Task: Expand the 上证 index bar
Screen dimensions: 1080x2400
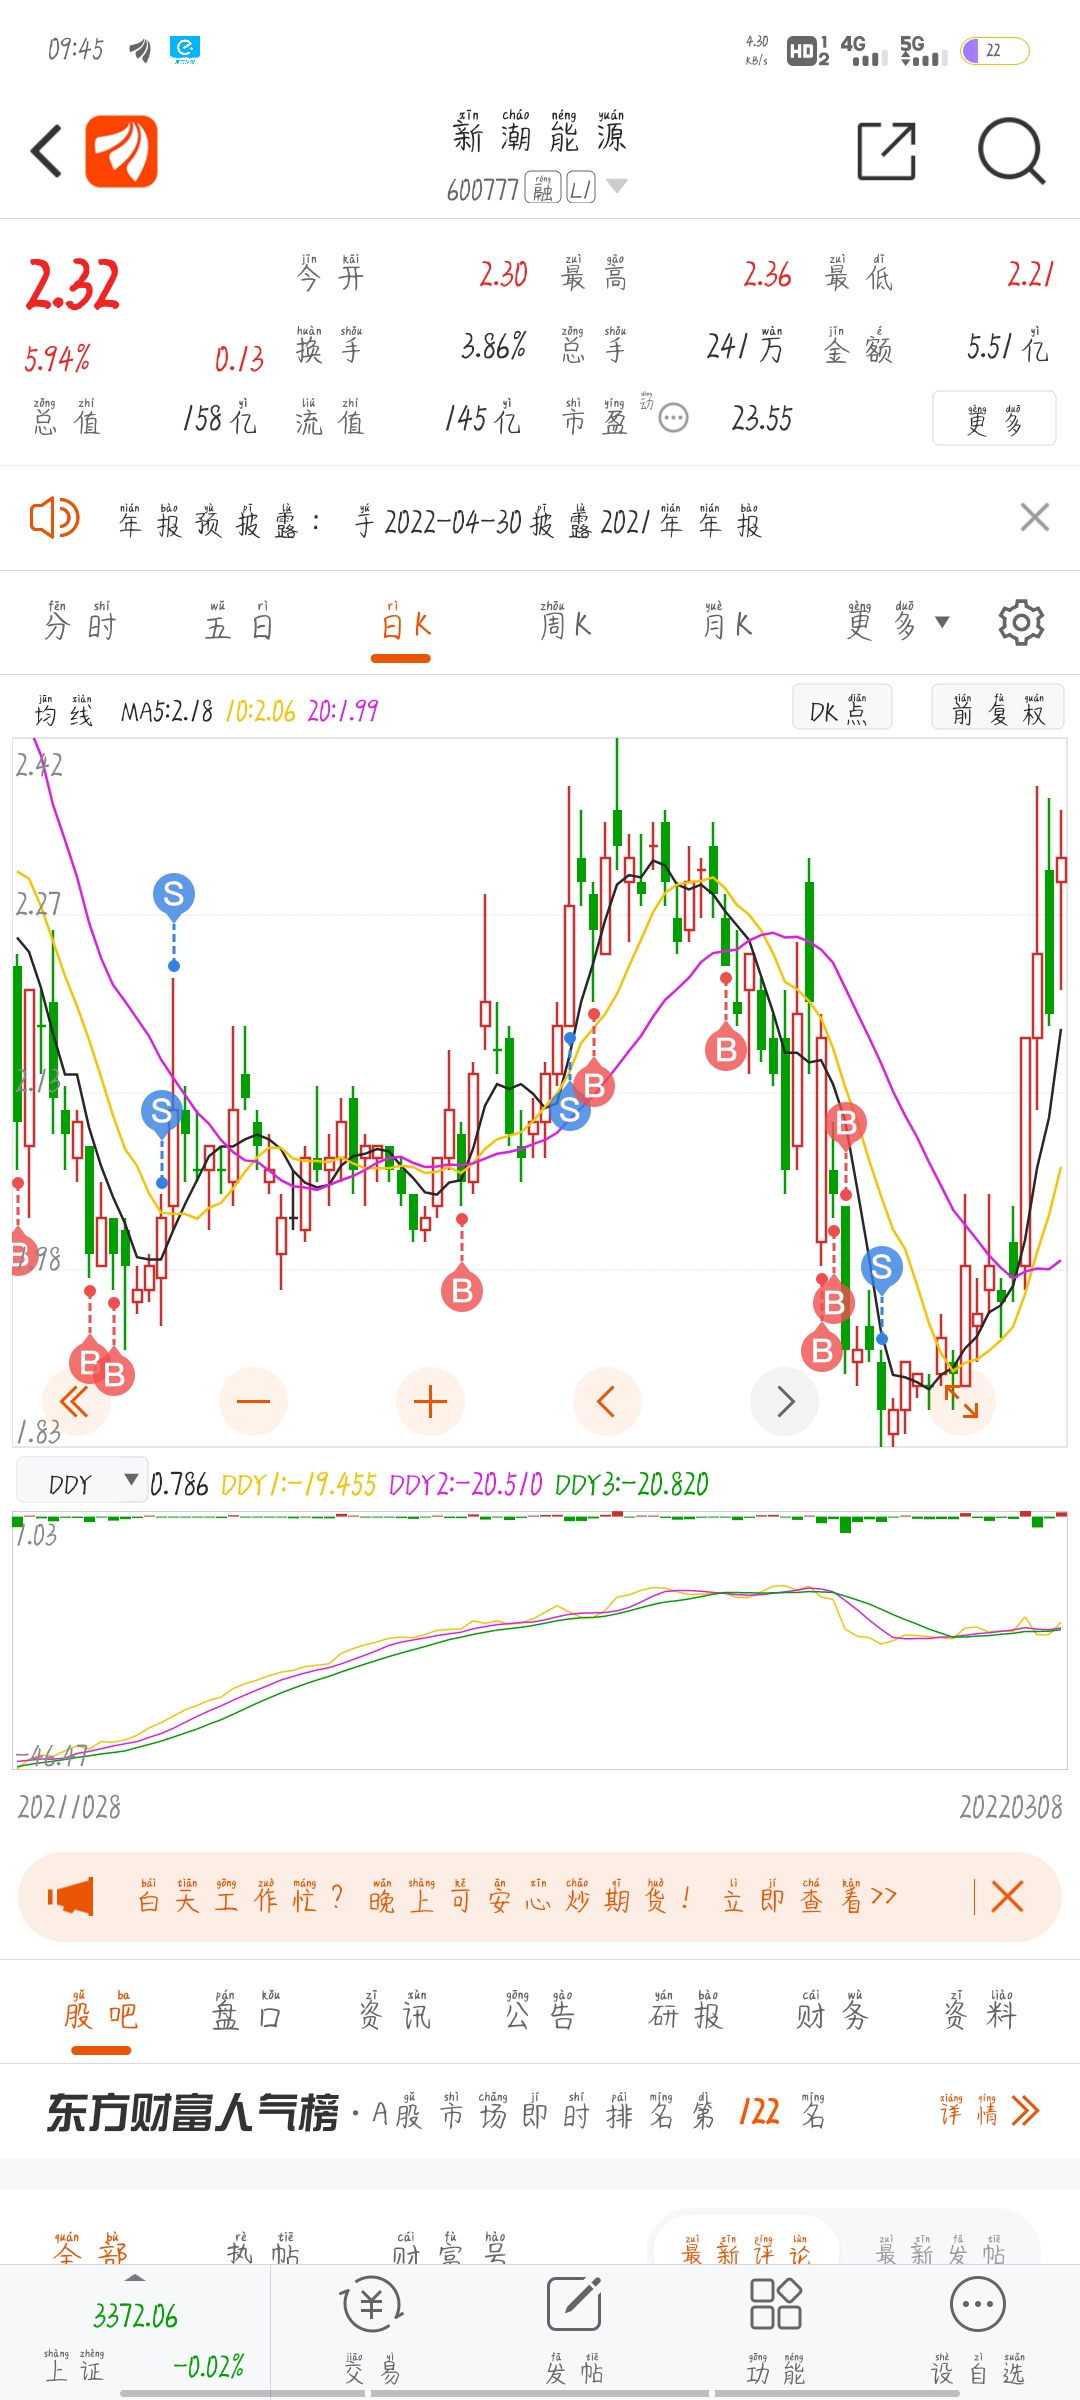Action: [135, 2332]
